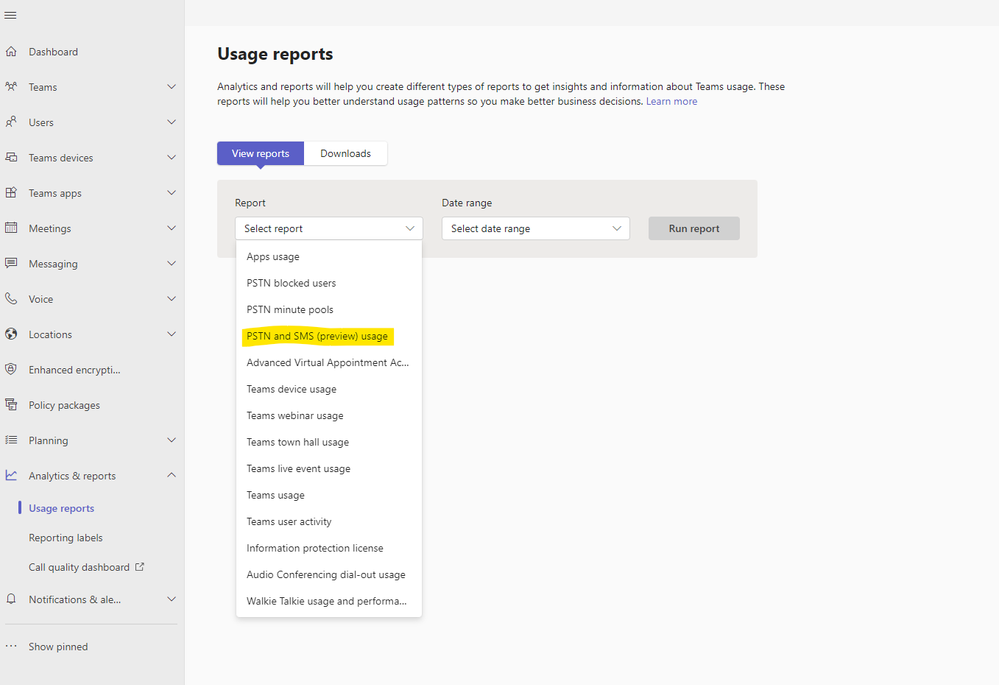The width and height of the screenshot is (999, 685).
Task: Select Advanced Virtual Appointment report option
Action: [x=329, y=363]
